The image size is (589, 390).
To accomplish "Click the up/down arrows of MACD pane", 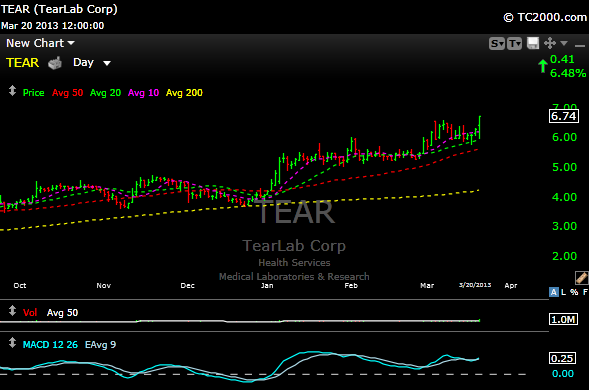I will pos(12,342).
